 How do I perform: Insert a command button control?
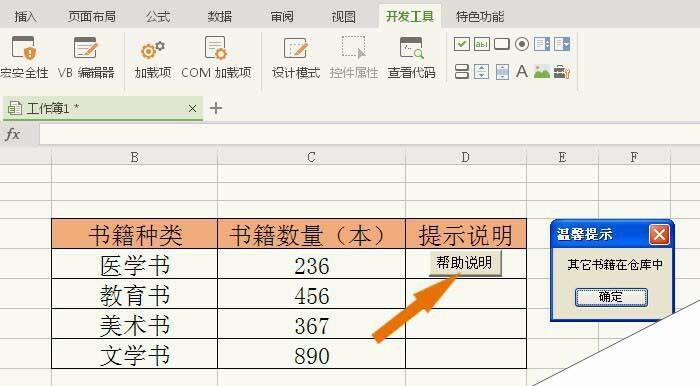(x=502, y=44)
